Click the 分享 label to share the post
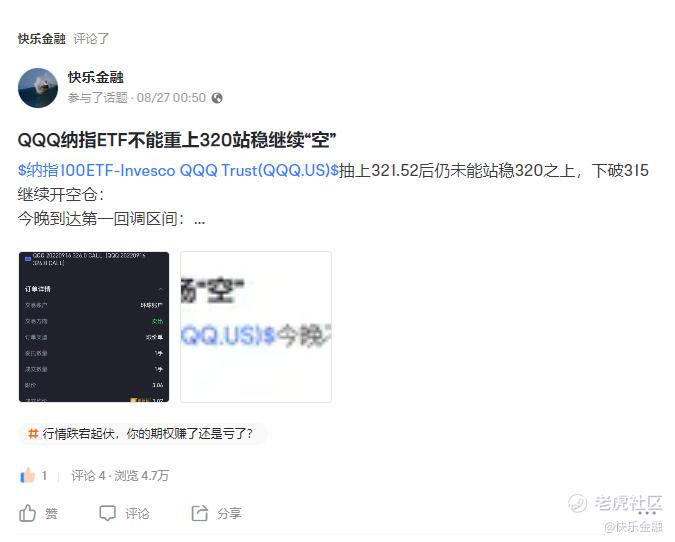 point(229,514)
